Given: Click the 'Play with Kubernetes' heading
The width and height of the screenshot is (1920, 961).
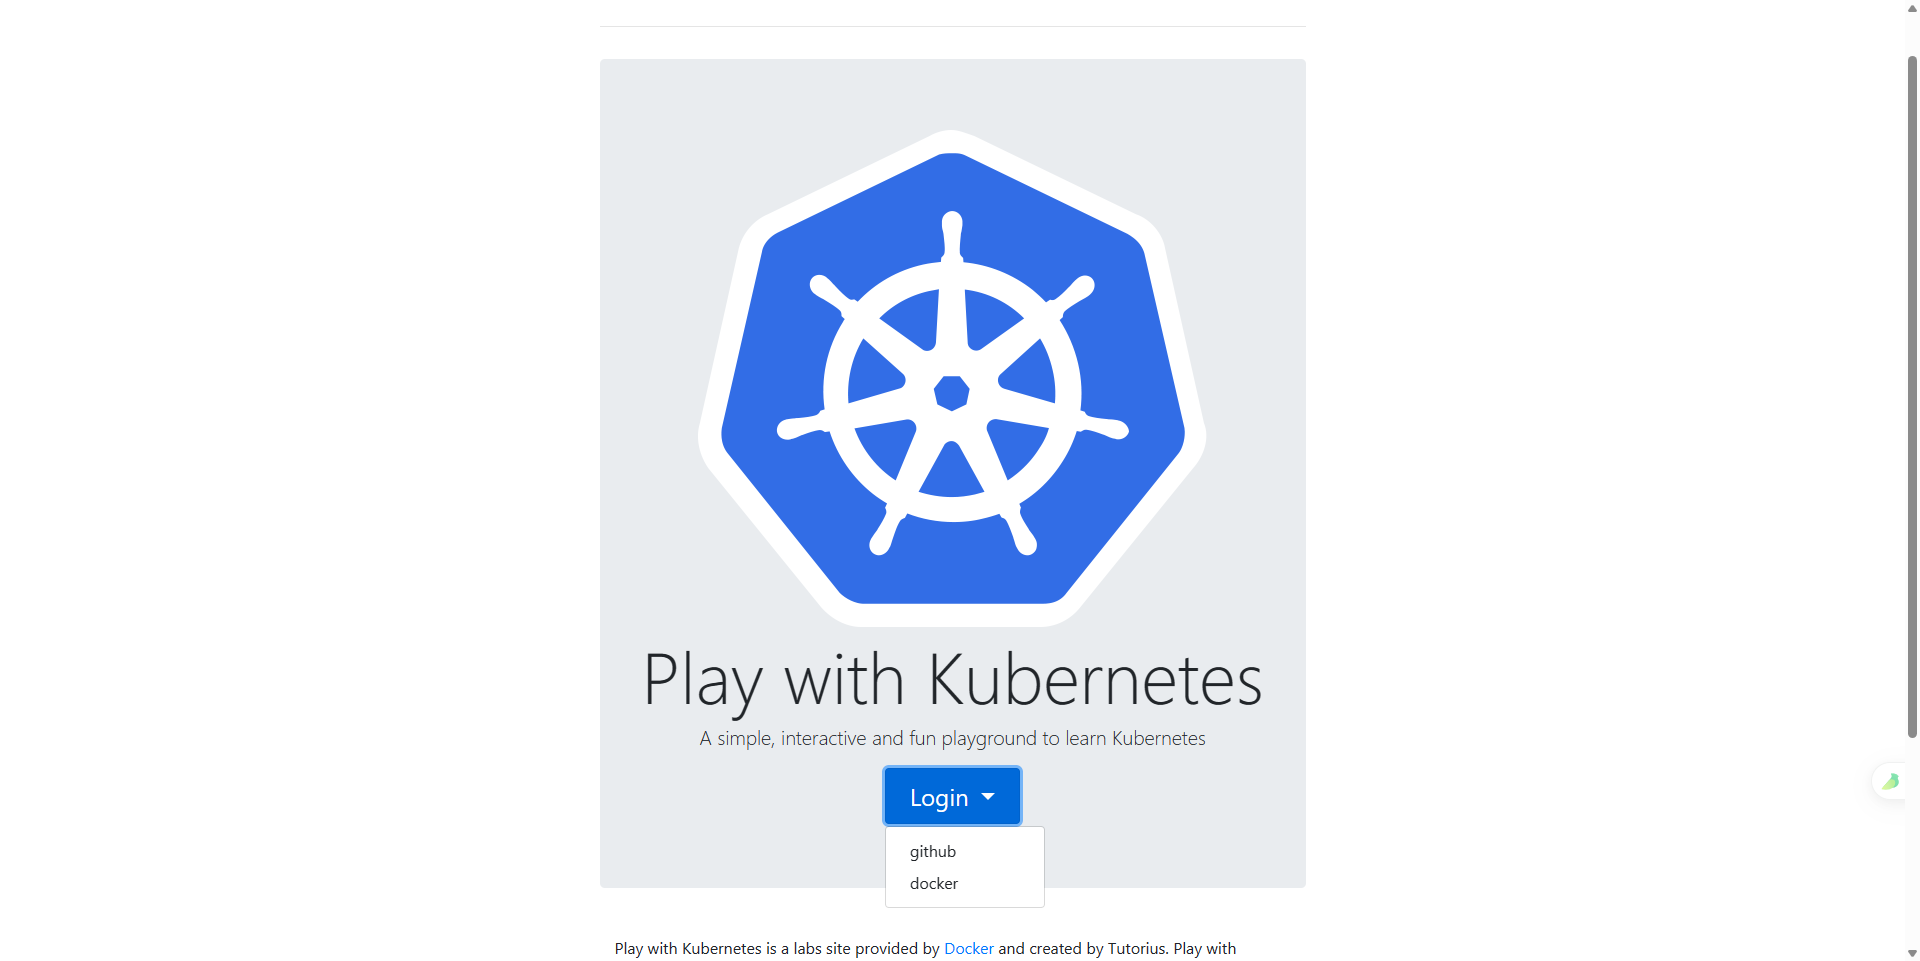Looking at the screenshot, I should click(x=952, y=680).
